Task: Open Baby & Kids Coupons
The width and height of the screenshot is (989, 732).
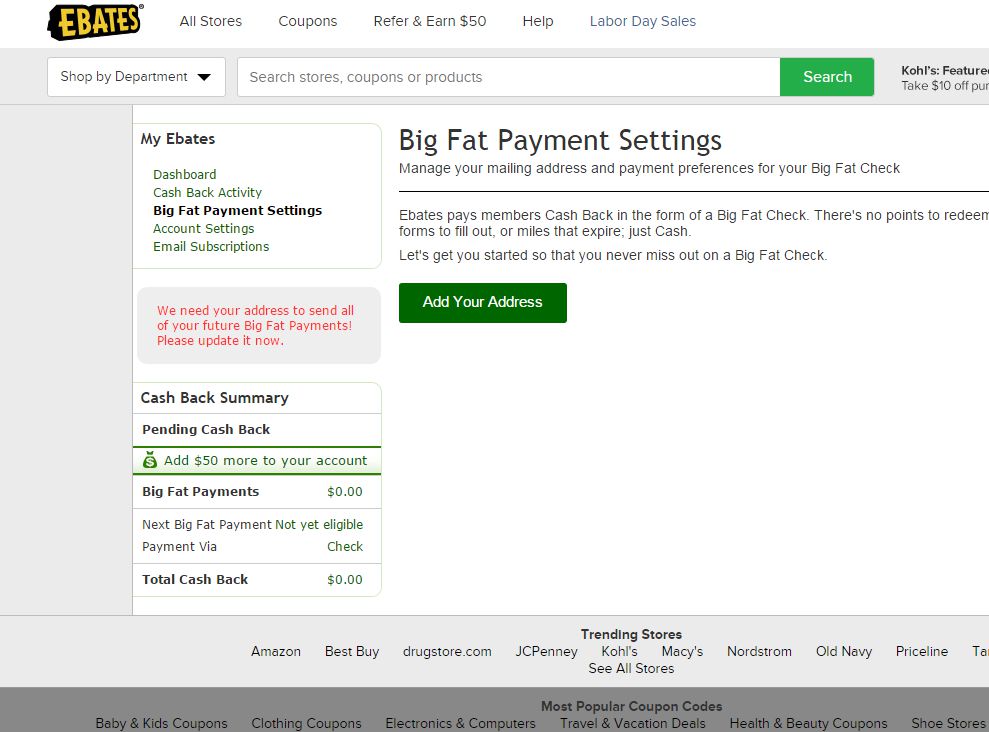Action: [x=161, y=723]
